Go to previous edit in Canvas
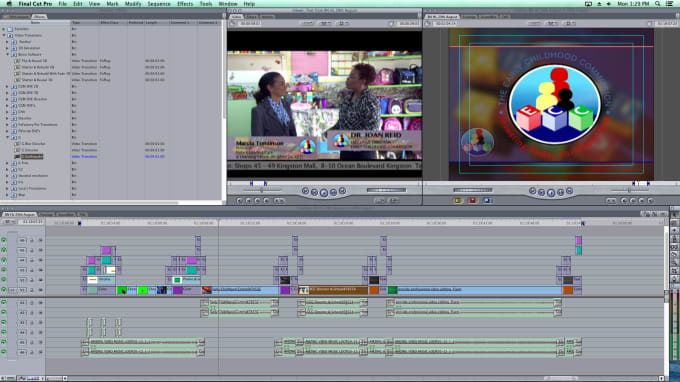Screen dimensions: 680x382 533,191
